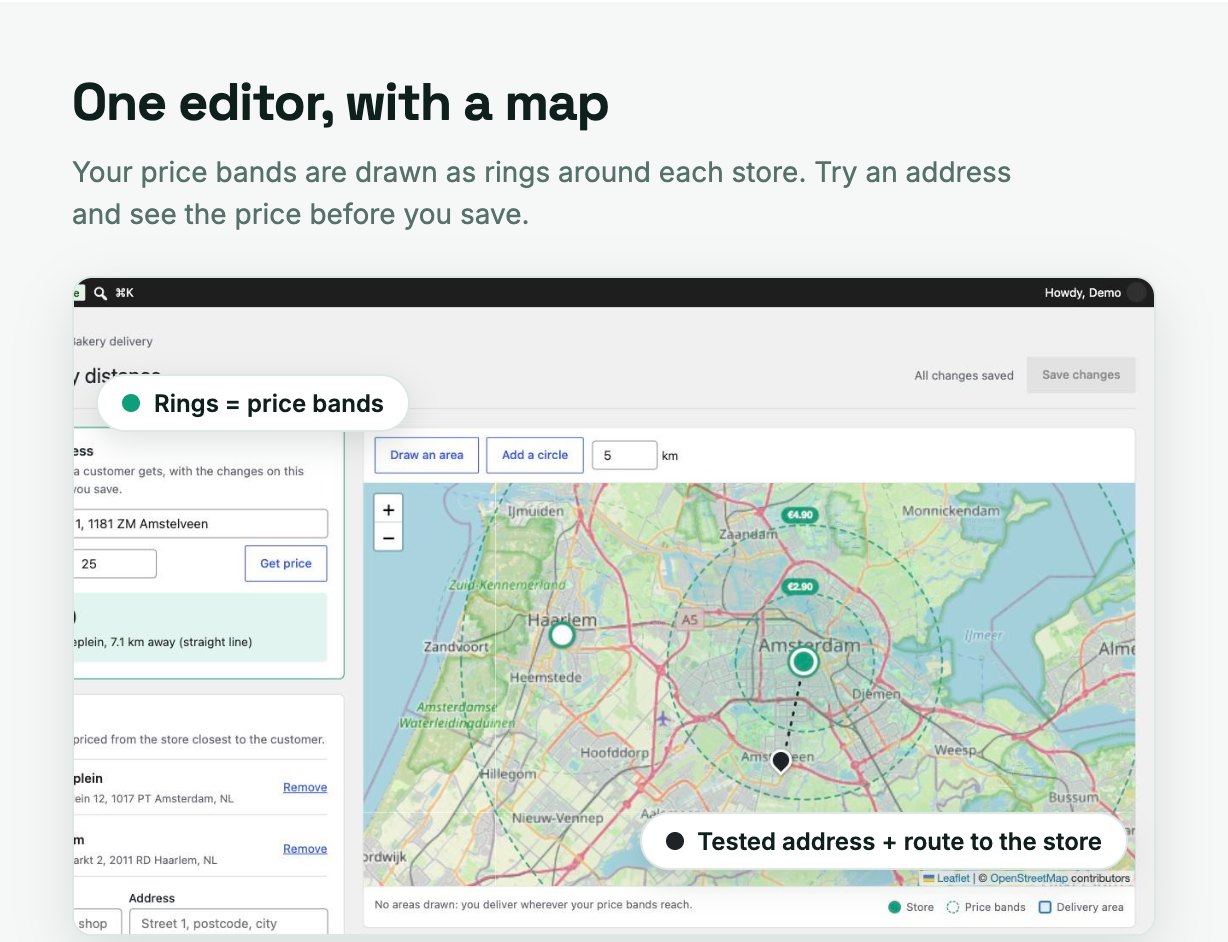Click the All changes saved status text

point(964,376)
